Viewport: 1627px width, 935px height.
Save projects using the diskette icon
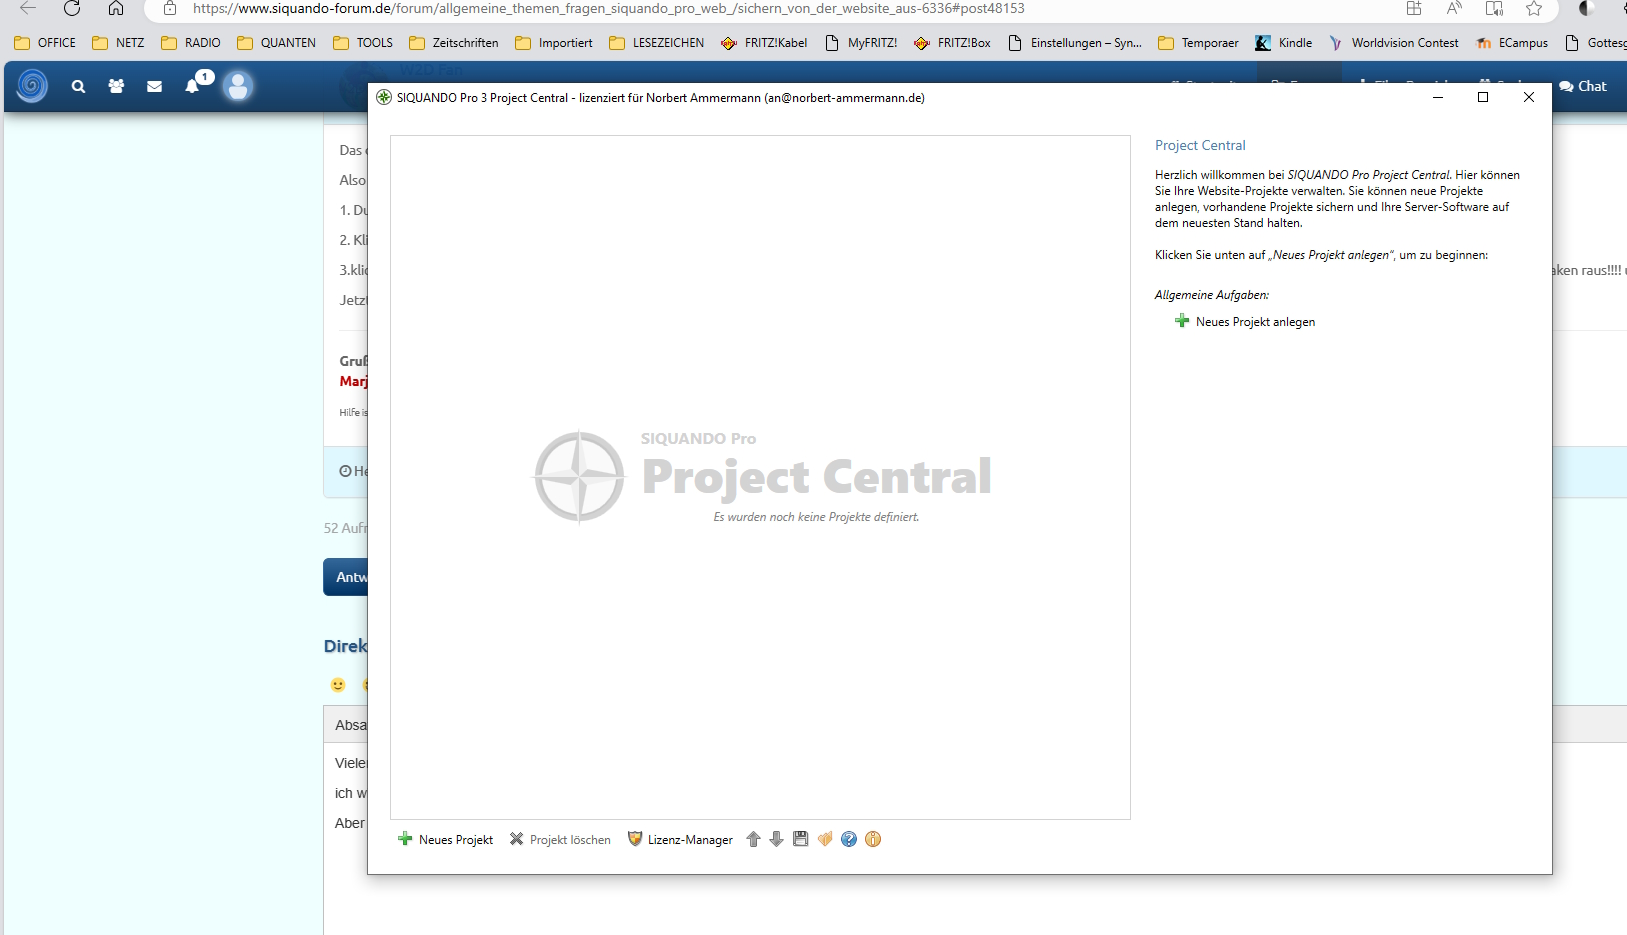[x=800, y=839]
